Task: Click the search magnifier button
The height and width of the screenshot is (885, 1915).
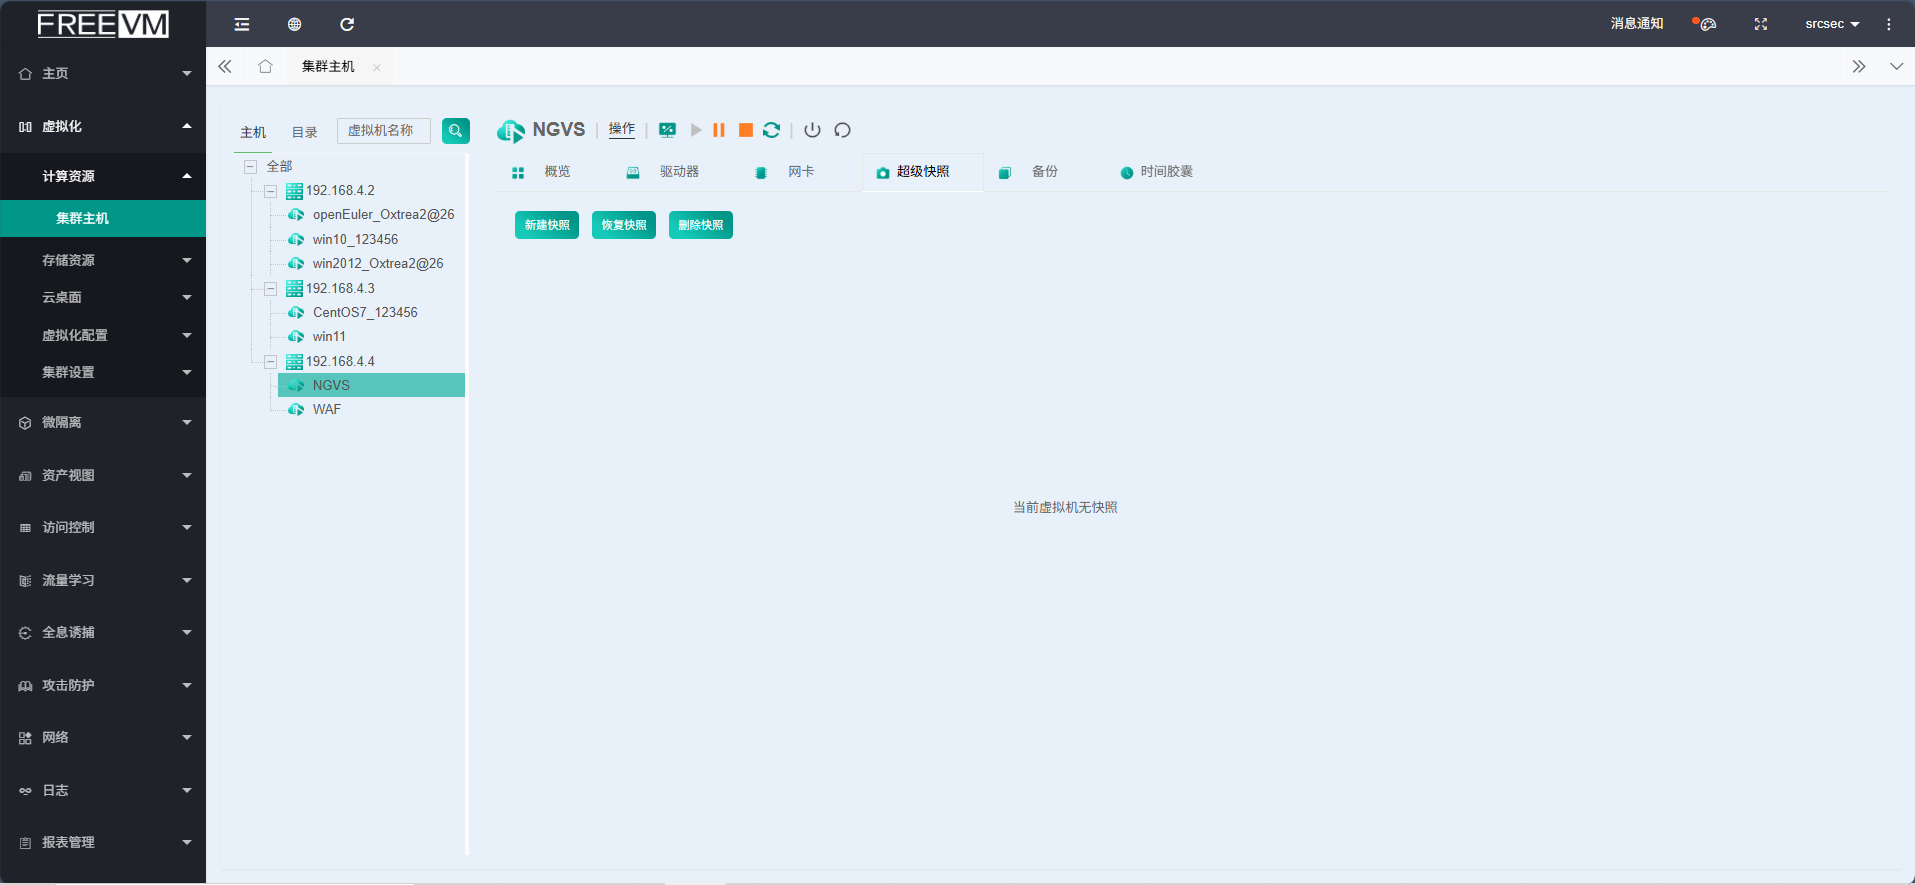Action: tap(455, 131)
